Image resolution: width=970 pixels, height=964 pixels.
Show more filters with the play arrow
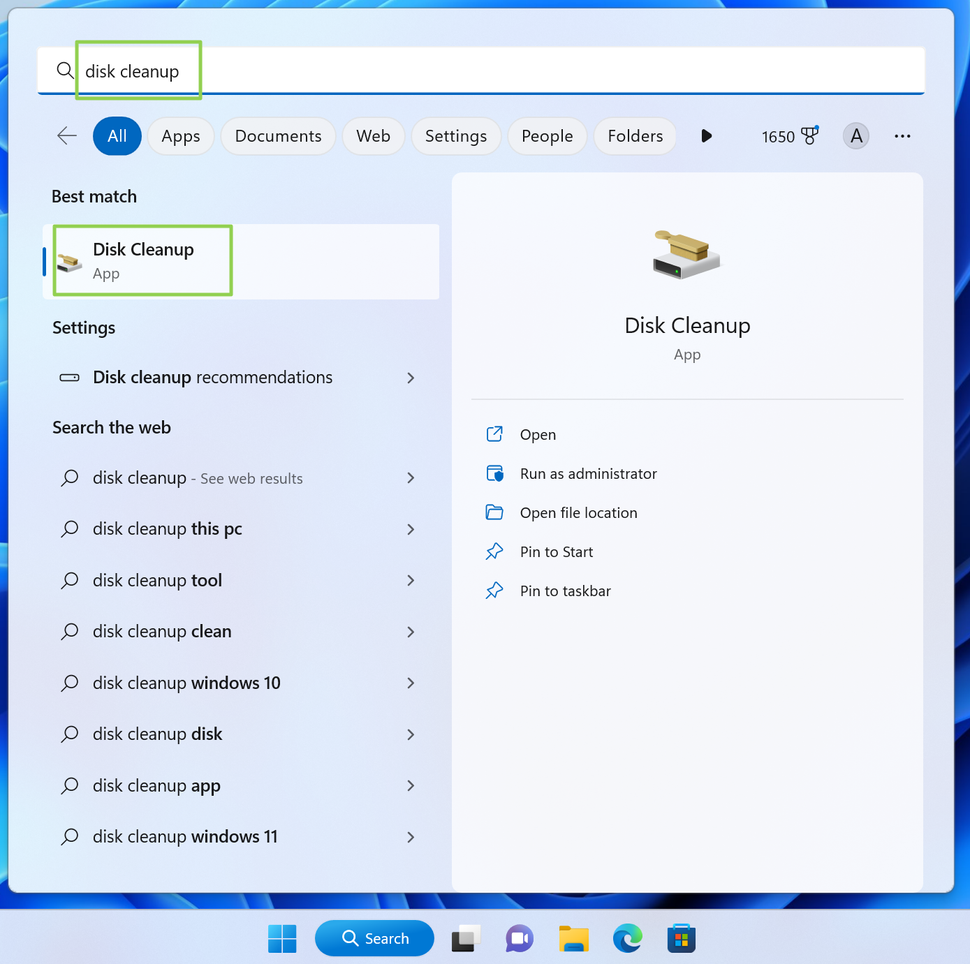click(x=706, y=136)
